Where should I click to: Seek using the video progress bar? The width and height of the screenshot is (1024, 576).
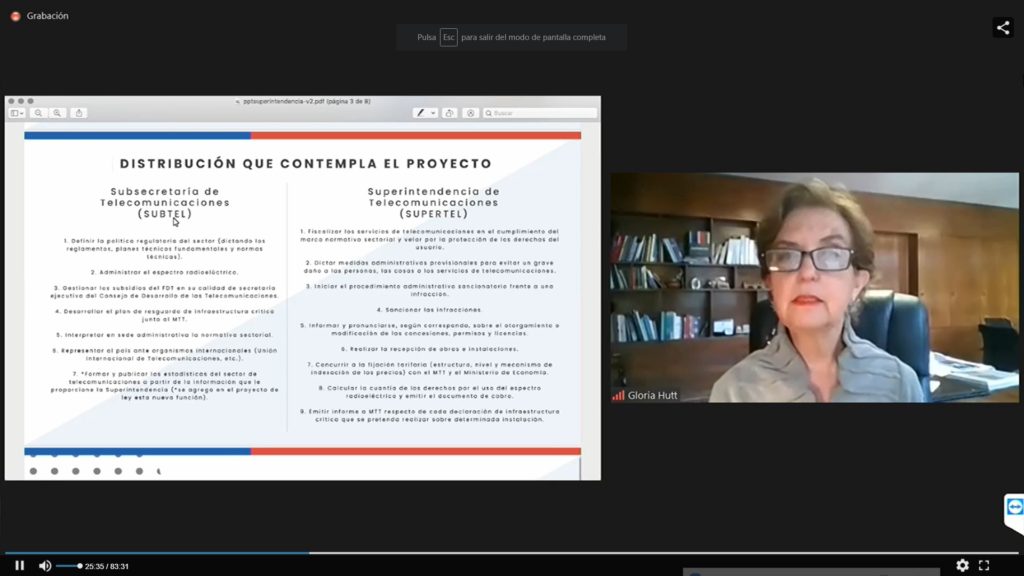pyautogui.click(x=512, y=552)
